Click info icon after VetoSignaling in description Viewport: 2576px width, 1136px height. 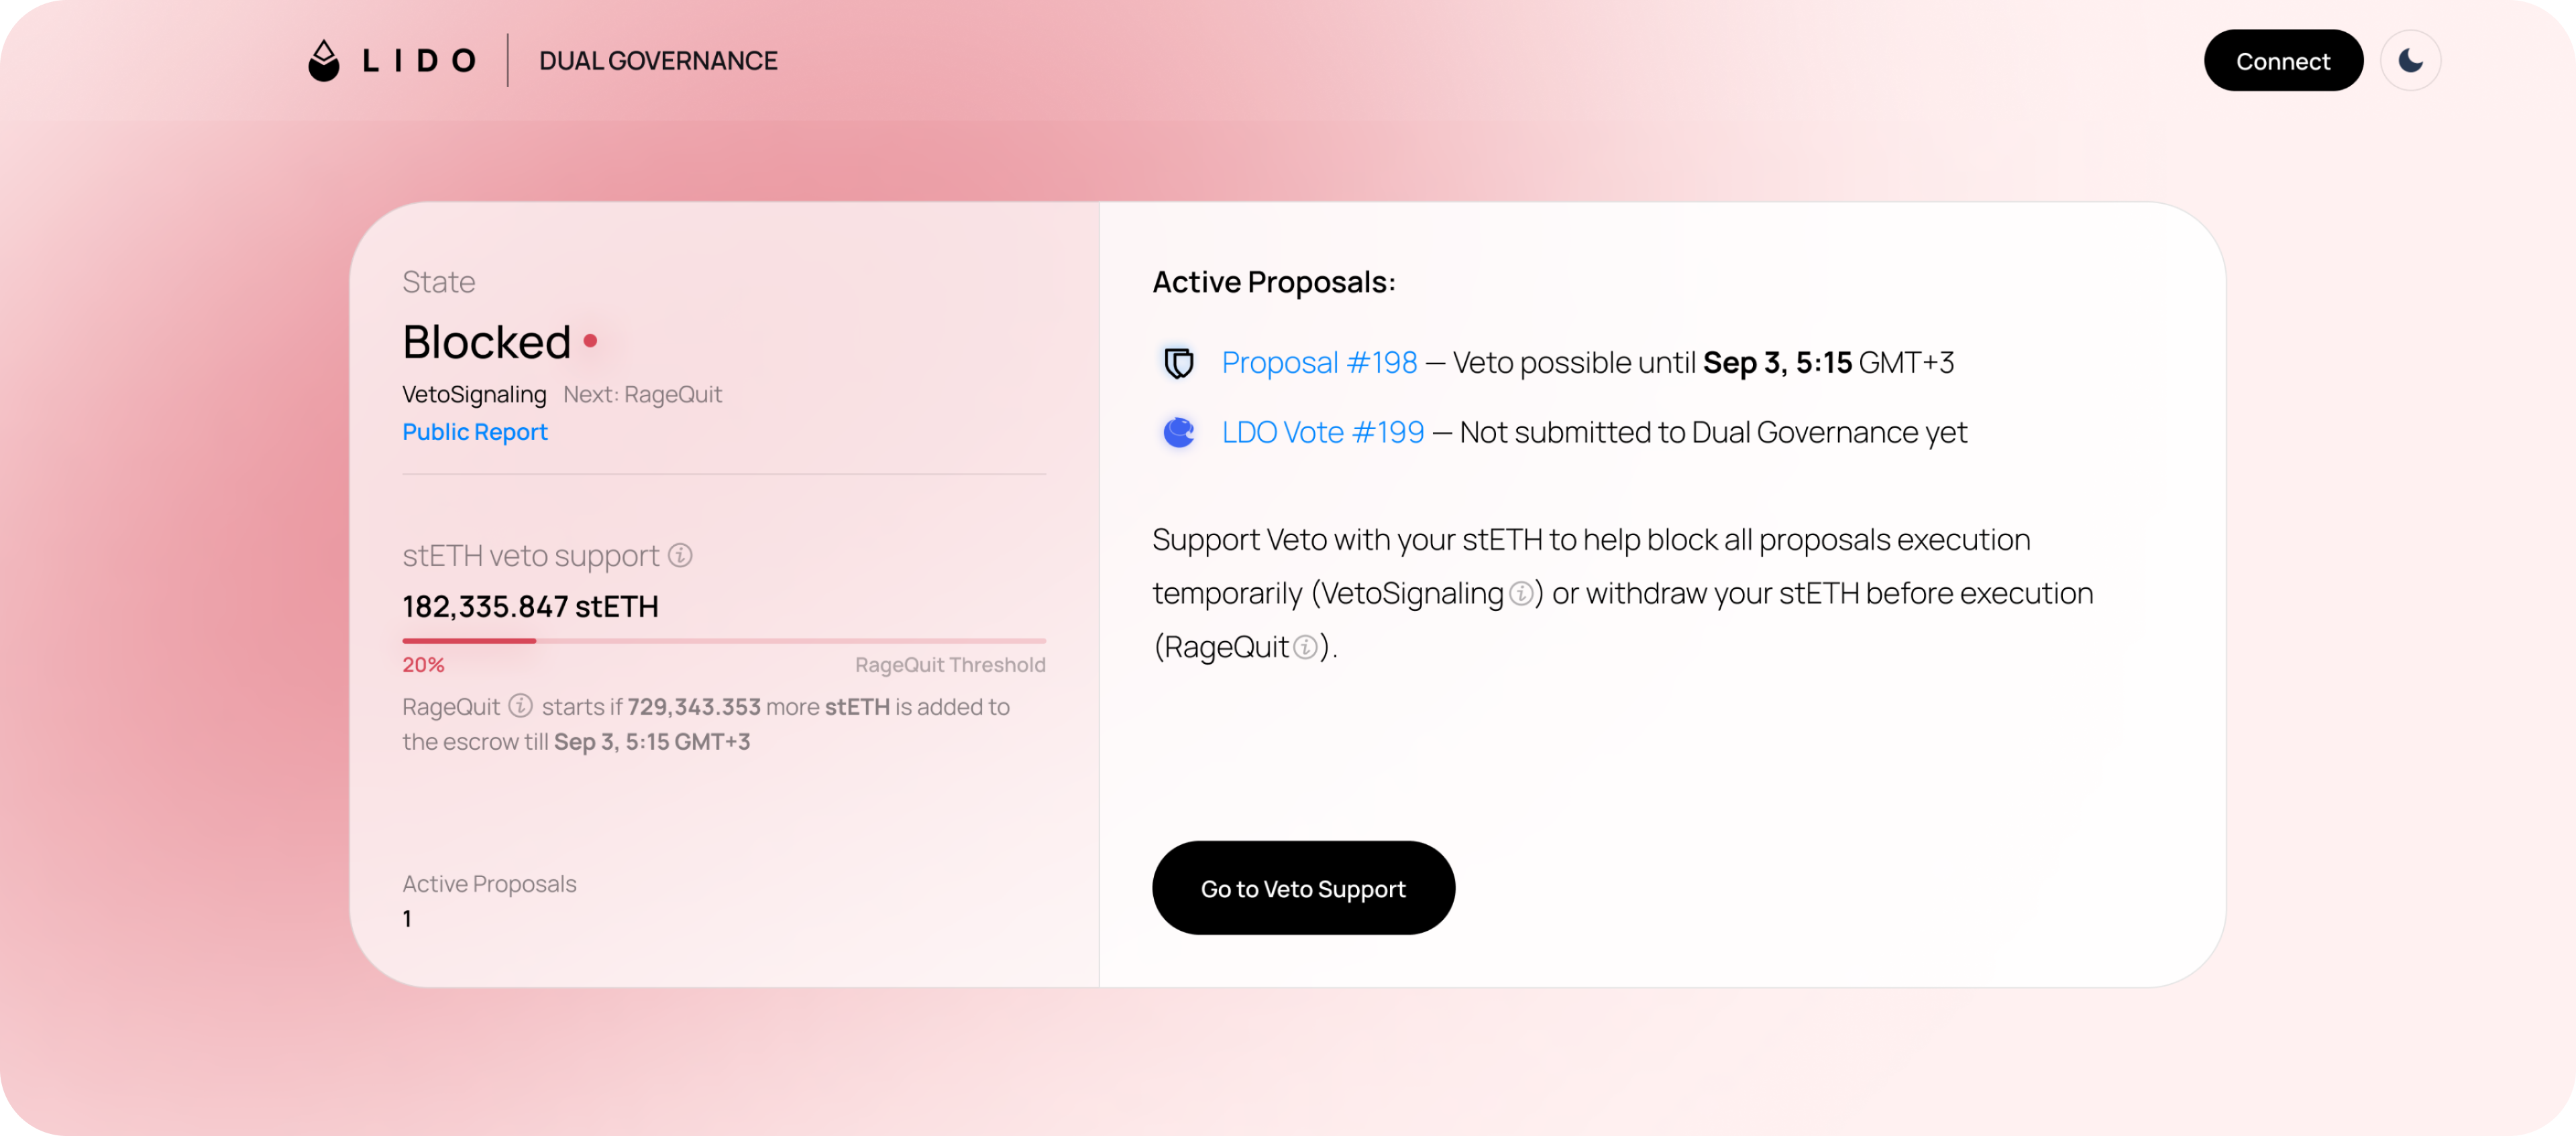[x=1520, y=594]
